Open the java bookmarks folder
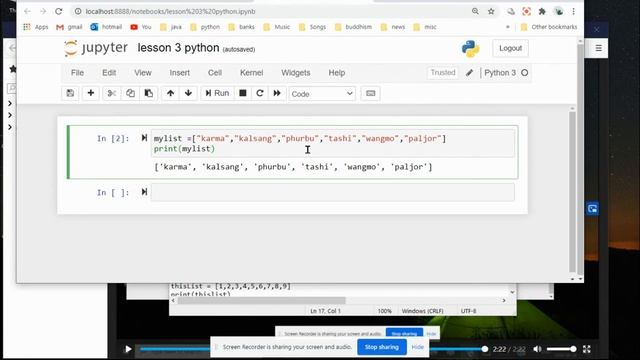The height and width of the screenshot is (360, 640). click(x=171, y=27)
